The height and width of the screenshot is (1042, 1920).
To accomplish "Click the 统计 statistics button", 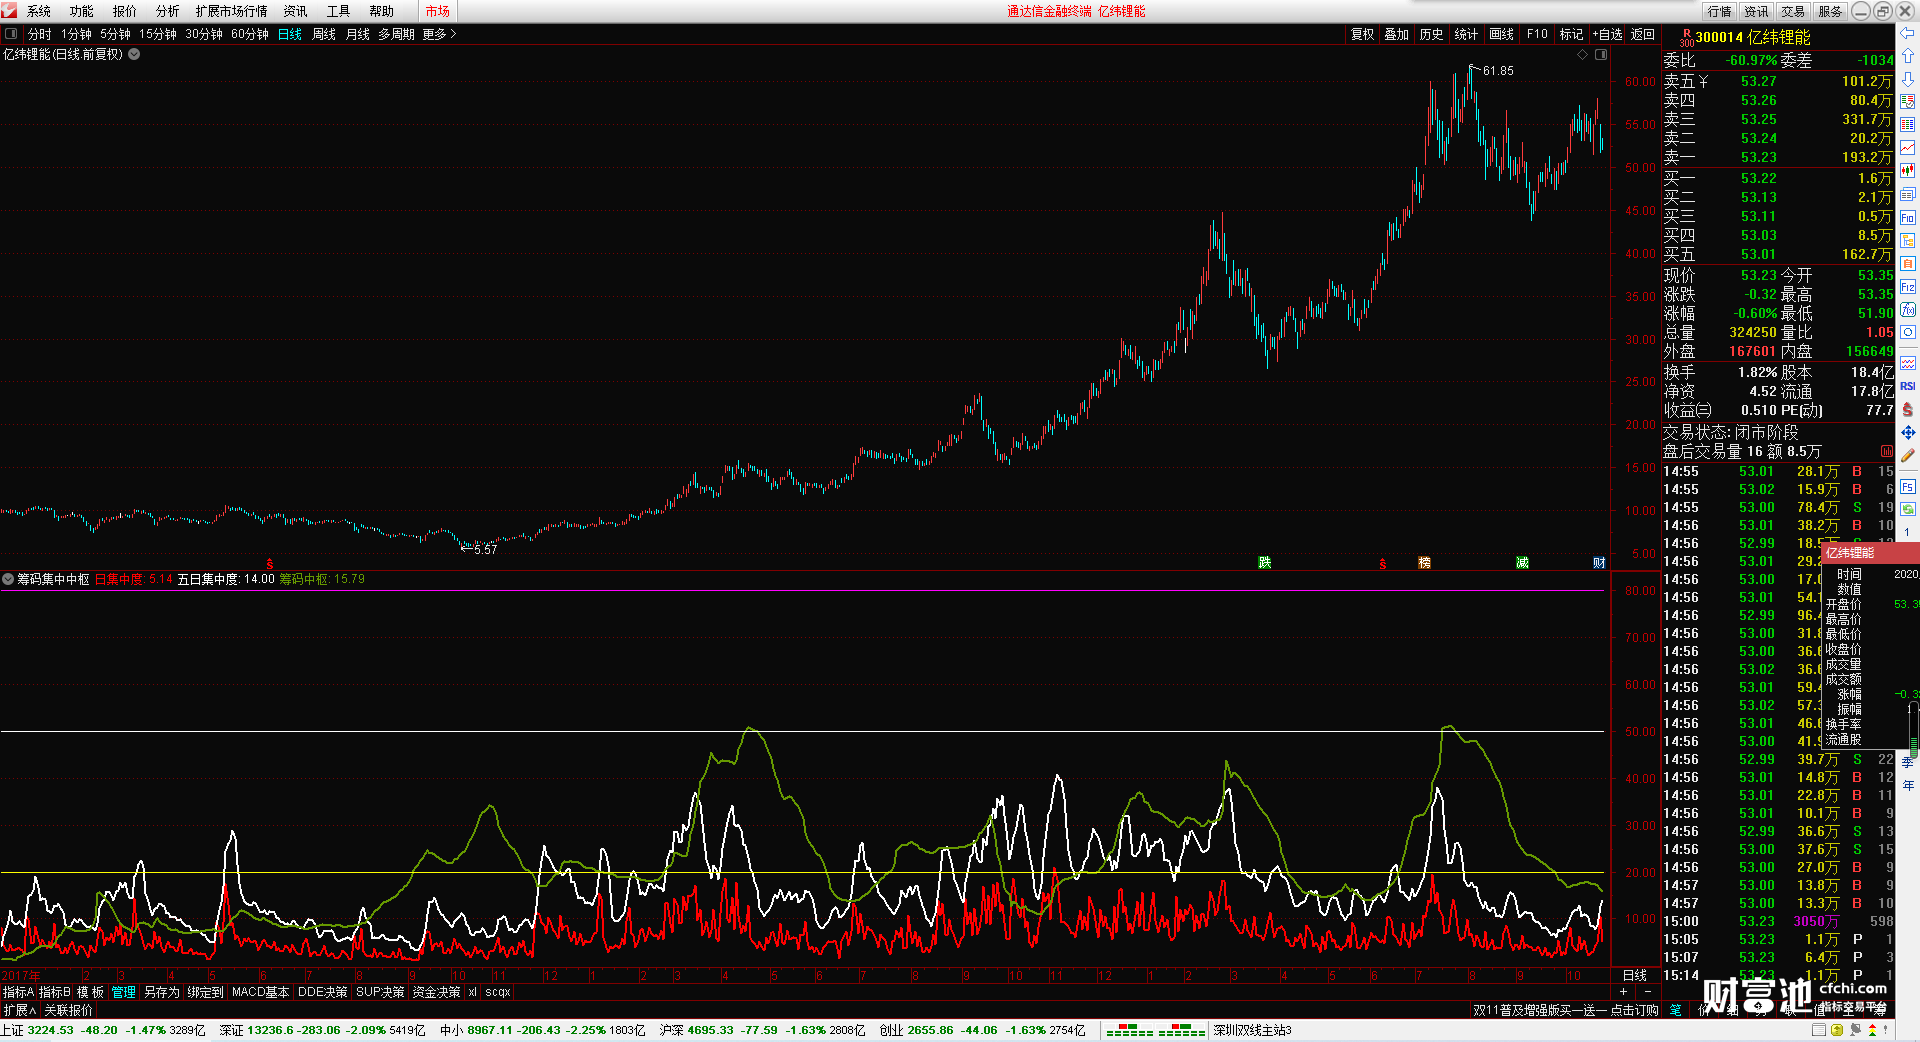I will [x=1466, y=34].
